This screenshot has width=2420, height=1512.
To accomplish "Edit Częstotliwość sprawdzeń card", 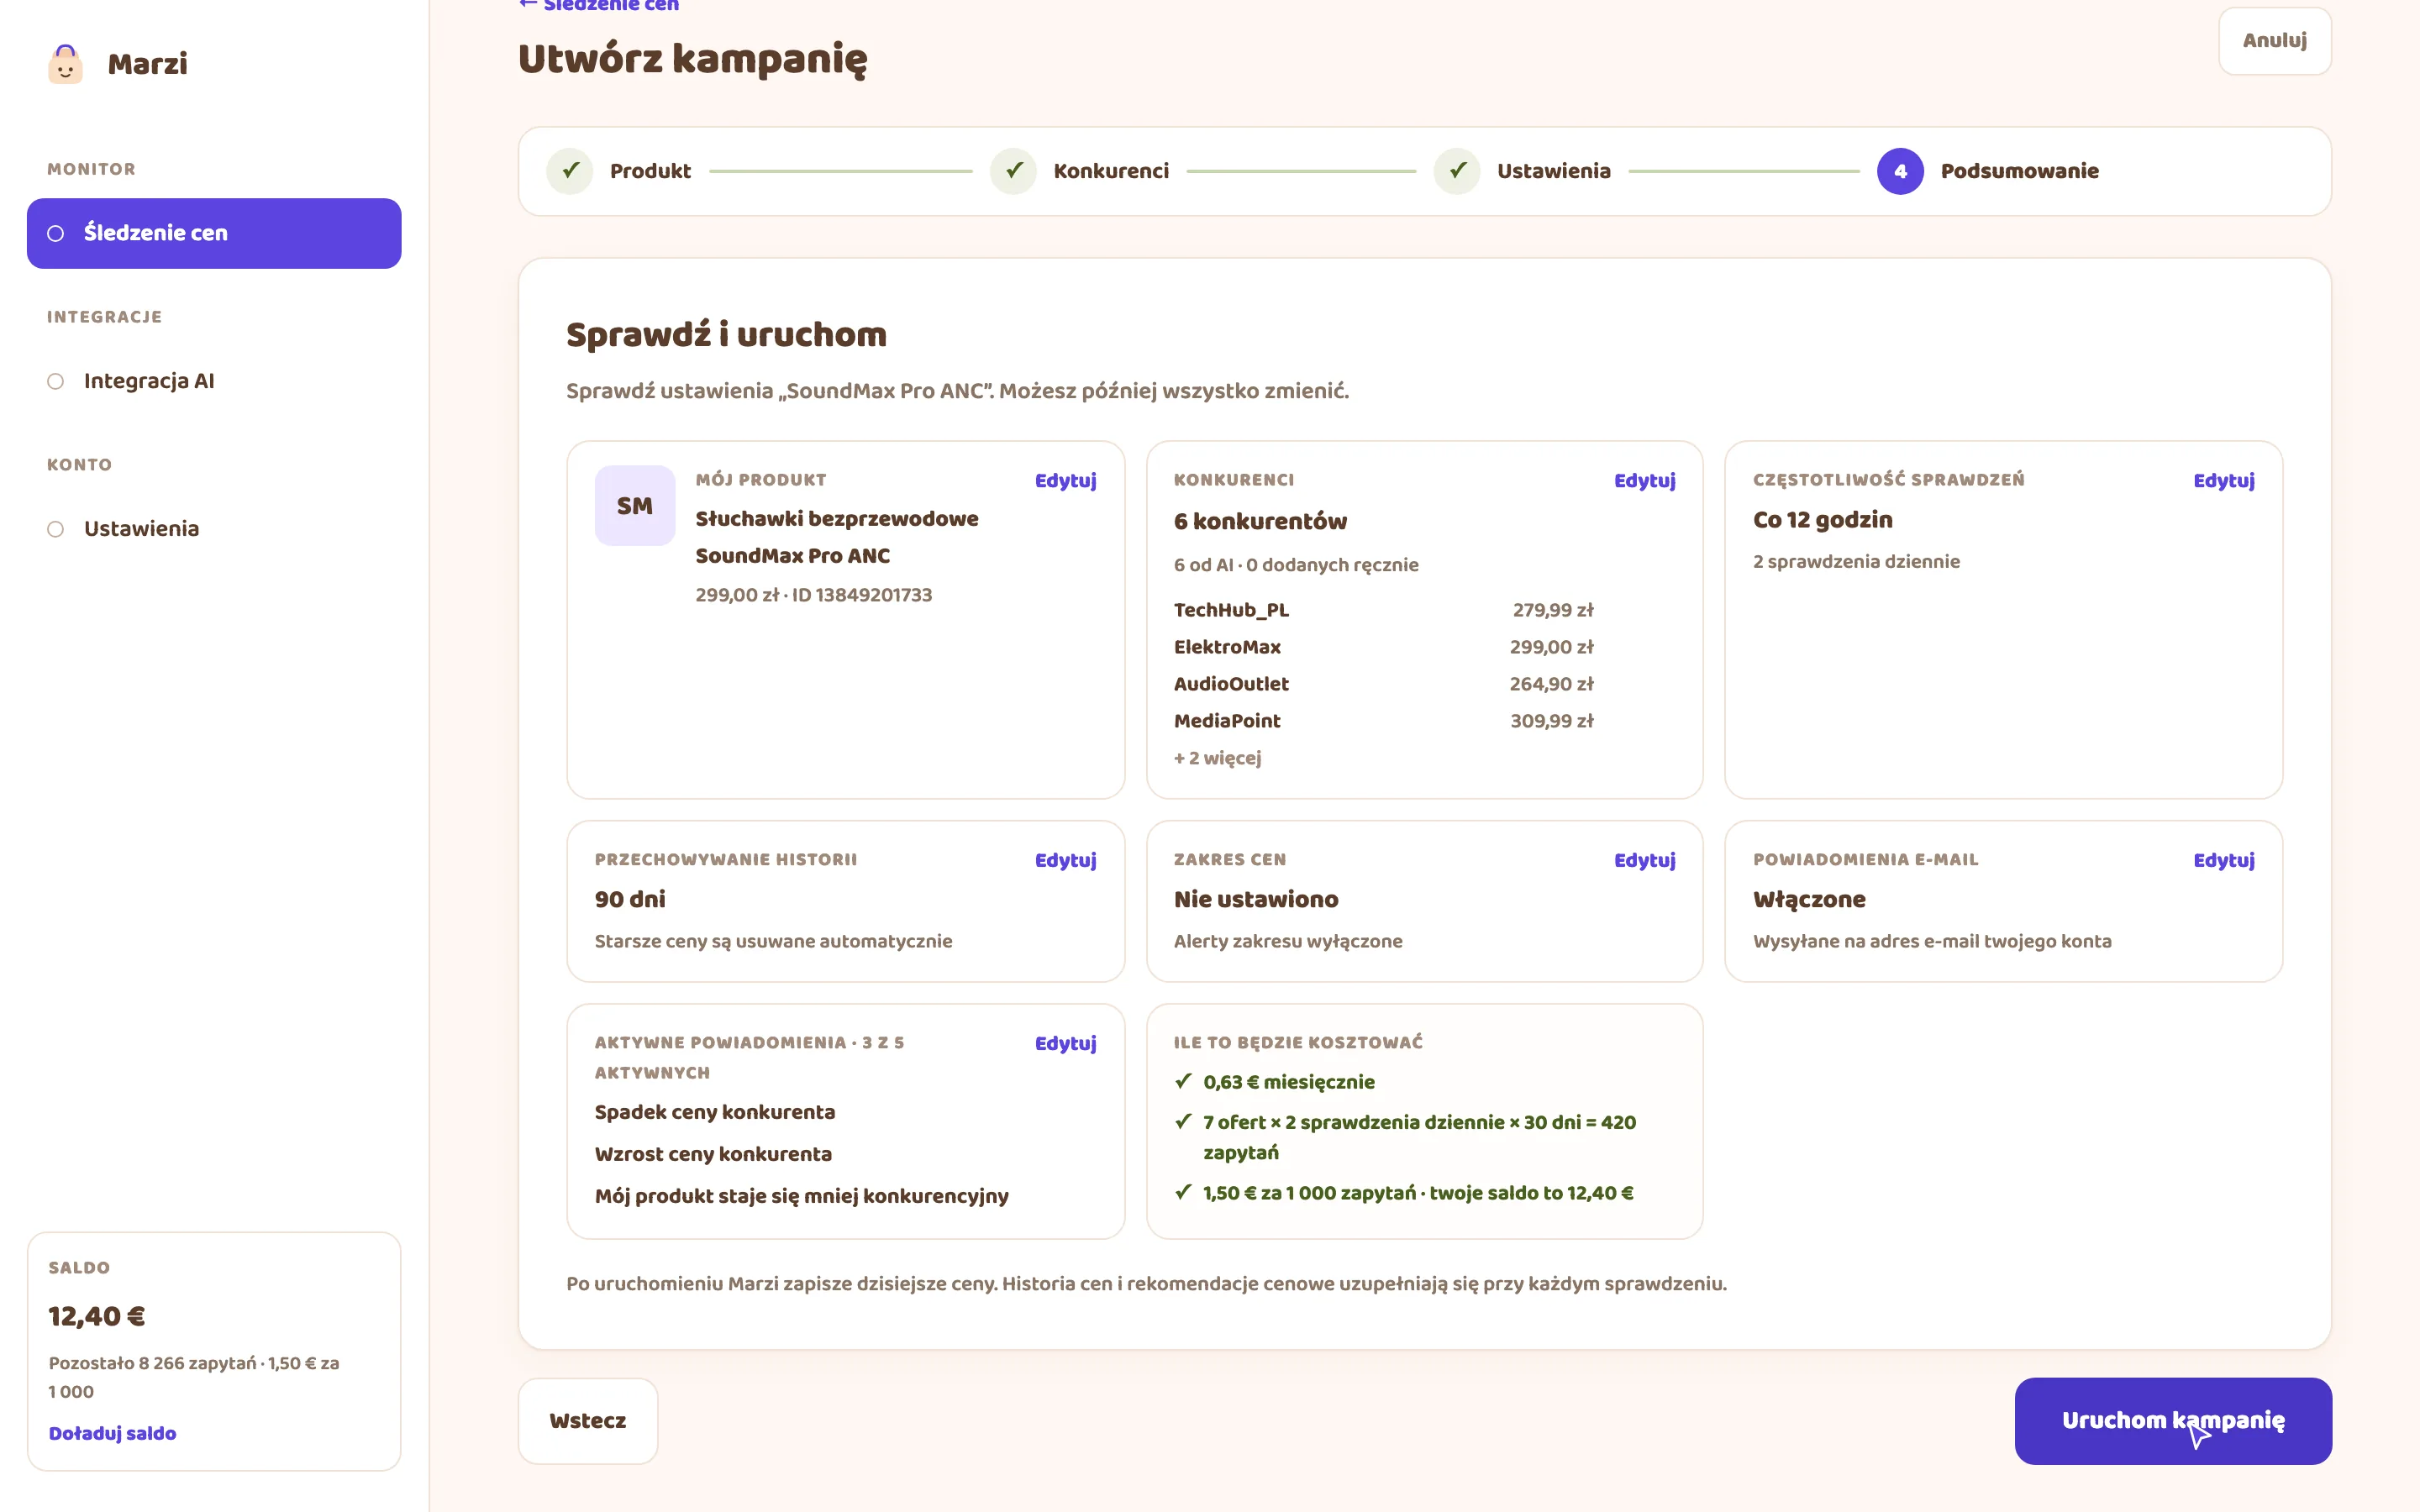I will (2224, 481).
